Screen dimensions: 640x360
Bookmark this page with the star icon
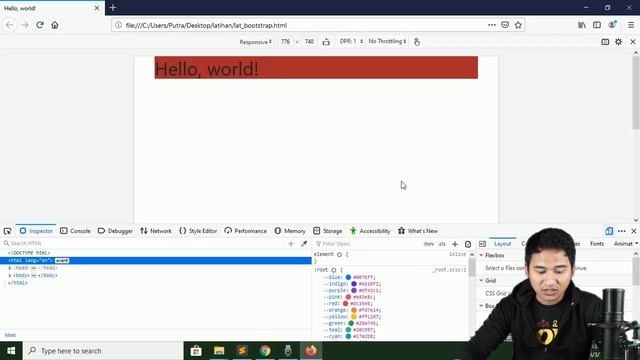click(518, 25)
